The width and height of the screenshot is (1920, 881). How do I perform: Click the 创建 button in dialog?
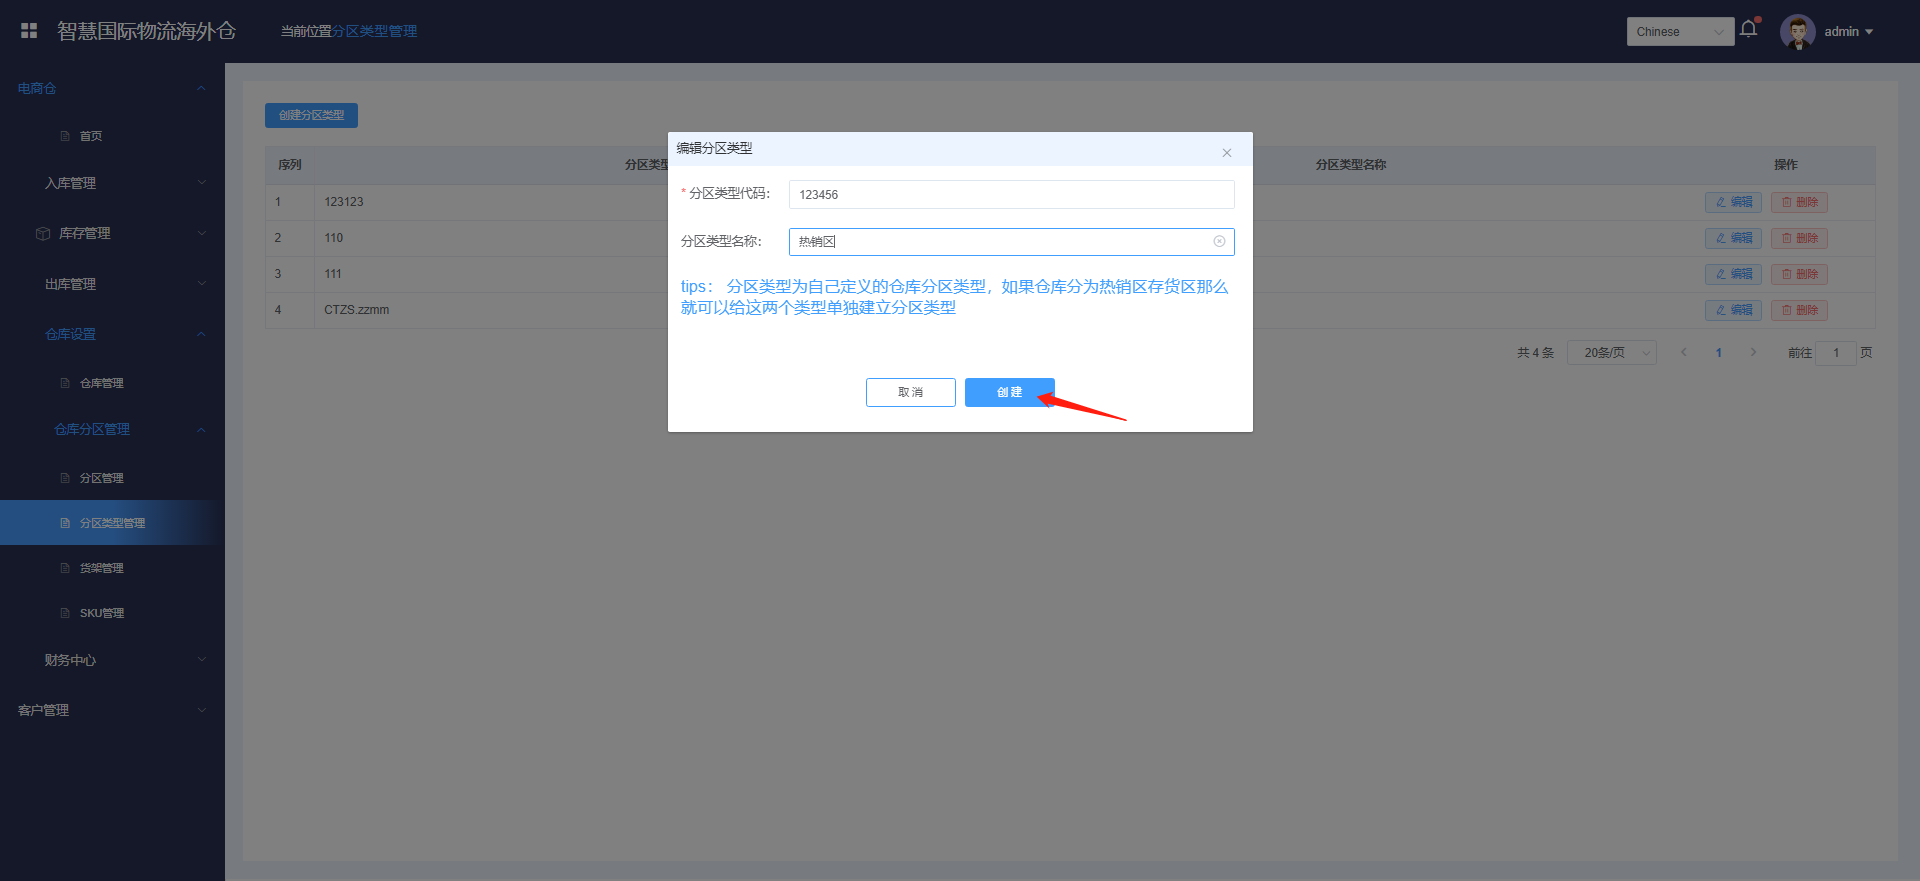coord(1009,392)
